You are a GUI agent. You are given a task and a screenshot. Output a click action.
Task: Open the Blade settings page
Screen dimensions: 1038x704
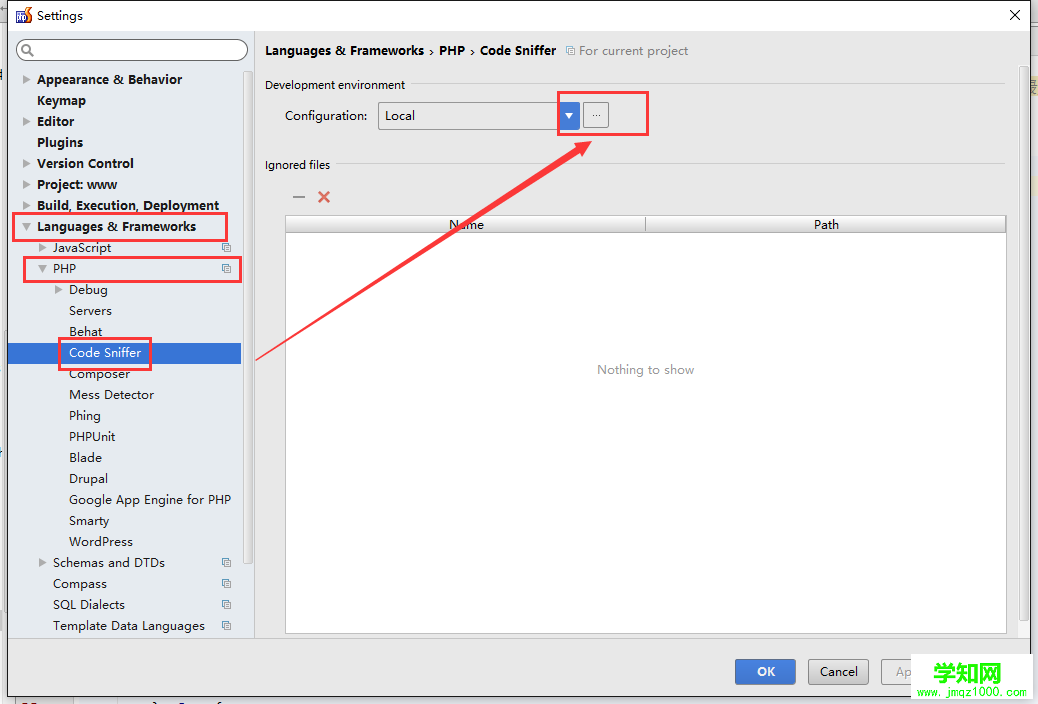85,458
